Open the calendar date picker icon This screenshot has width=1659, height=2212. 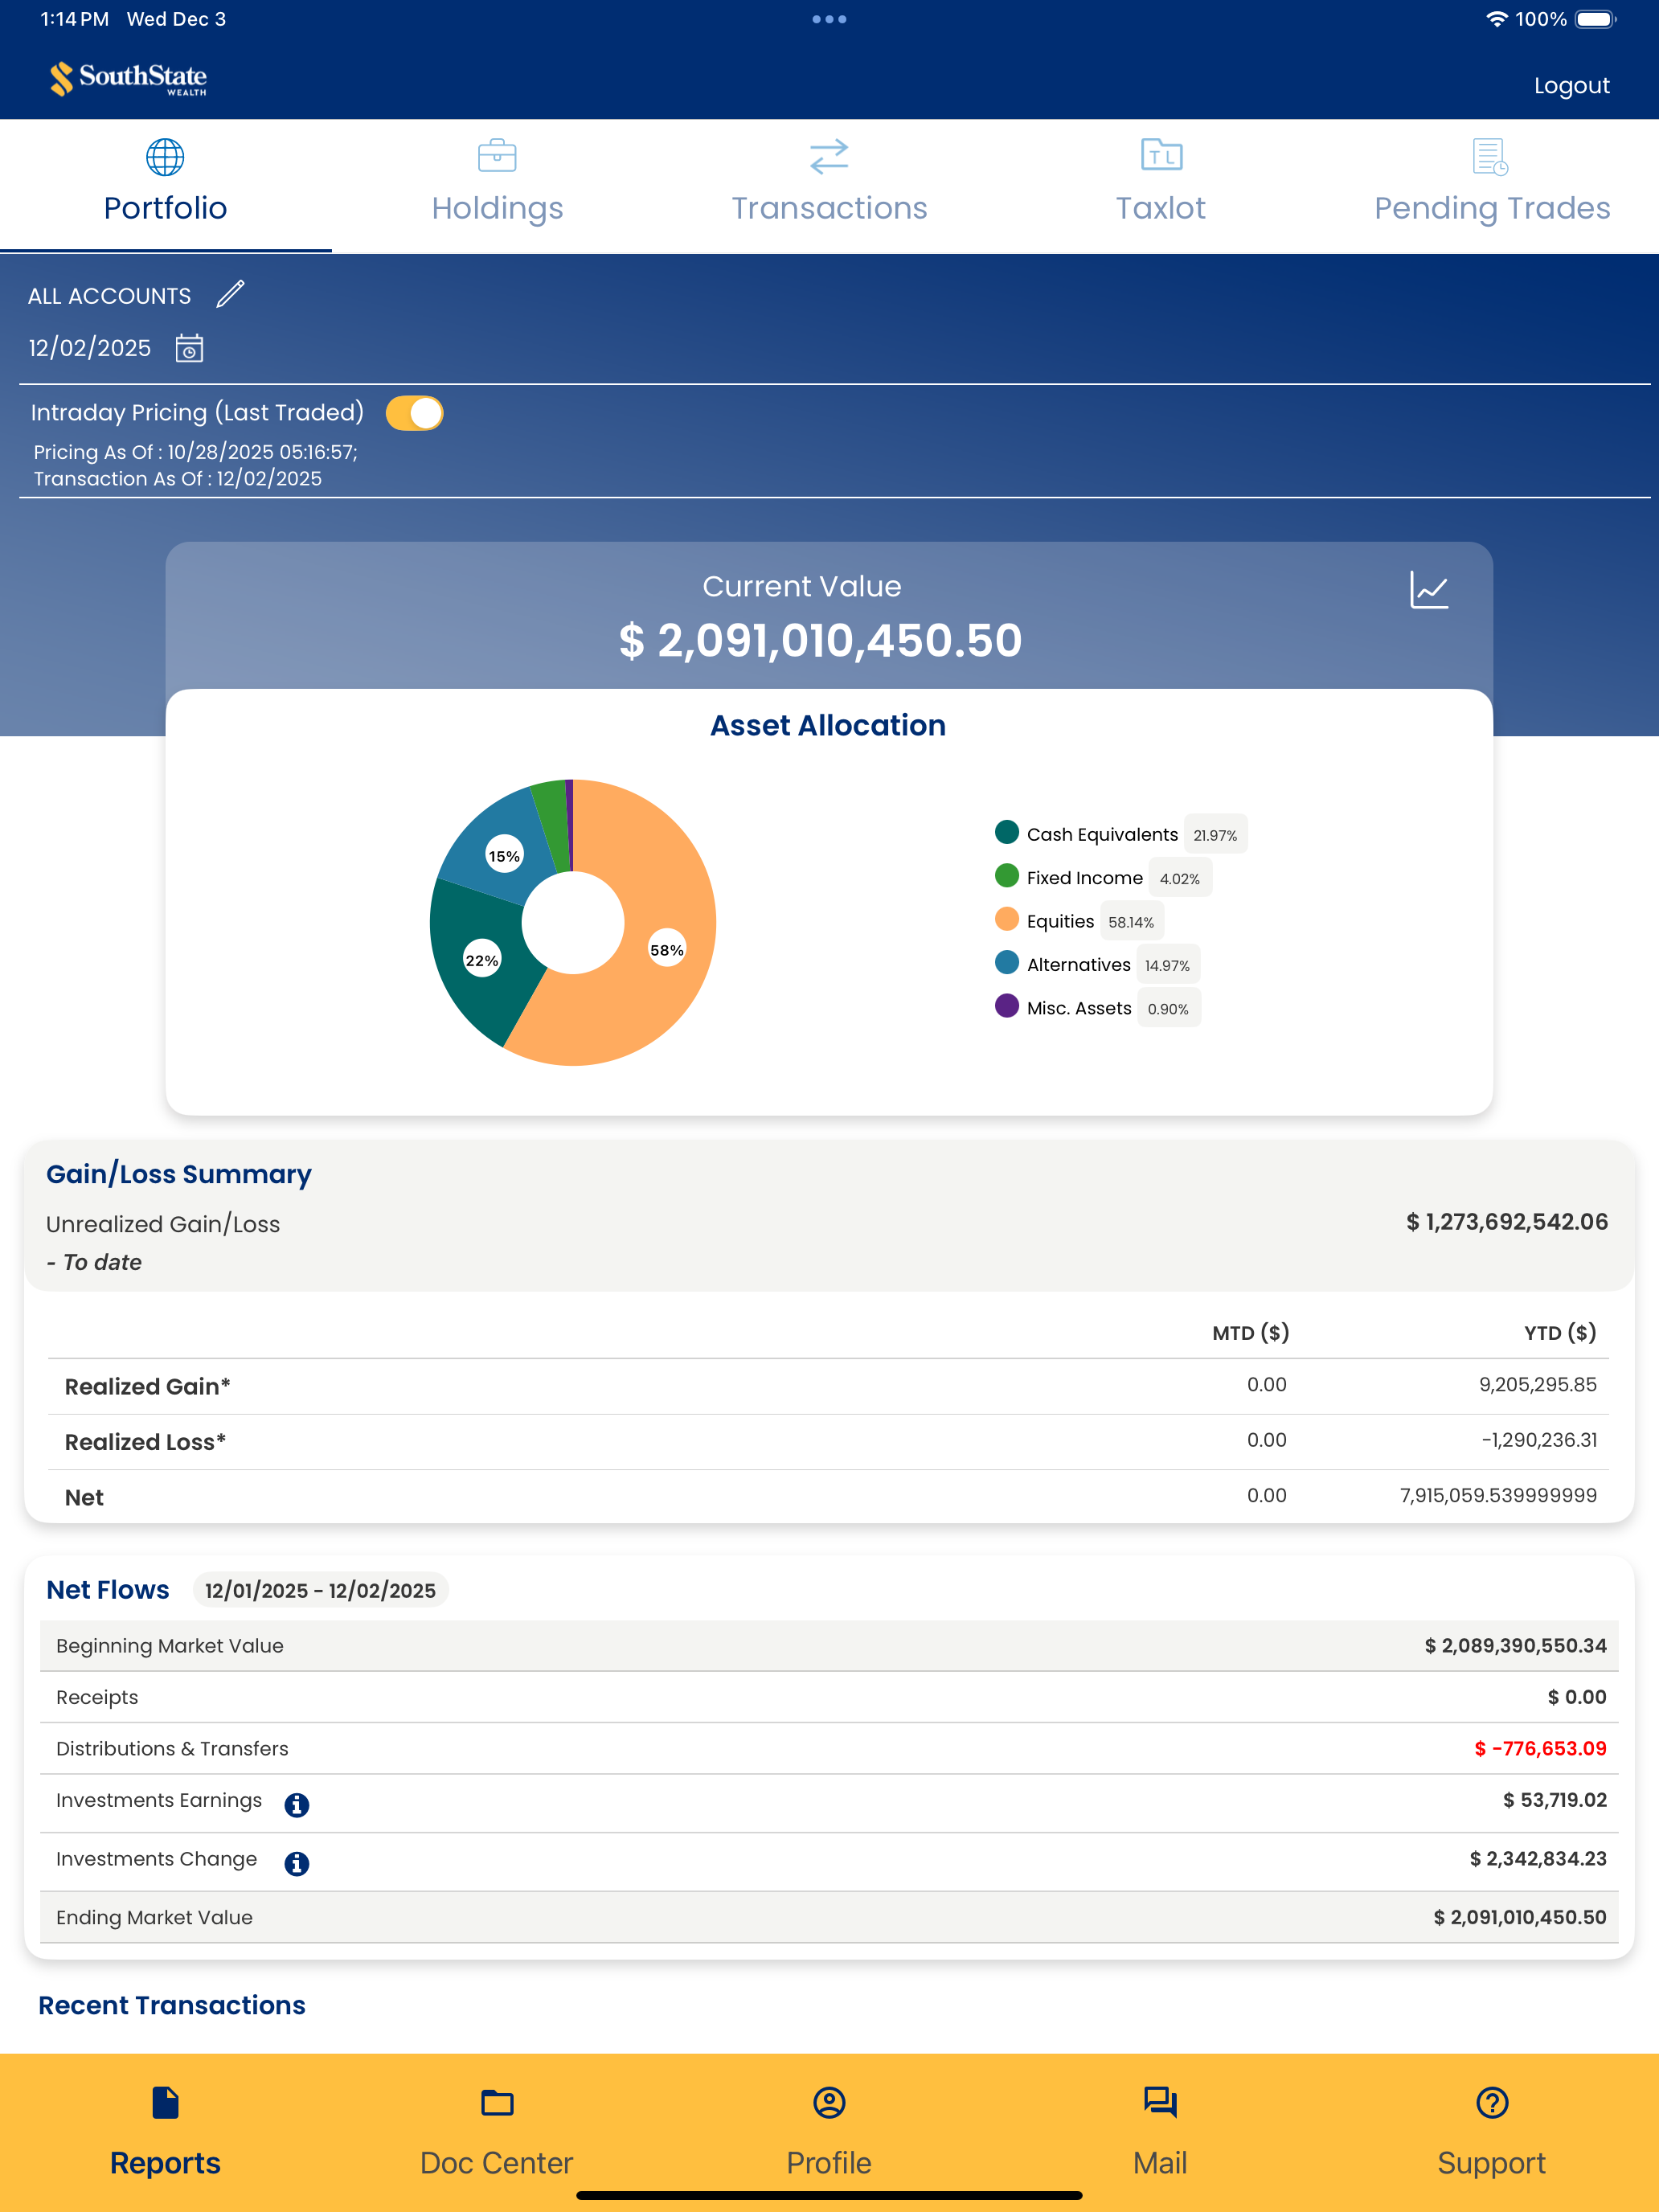pos(189,348)
